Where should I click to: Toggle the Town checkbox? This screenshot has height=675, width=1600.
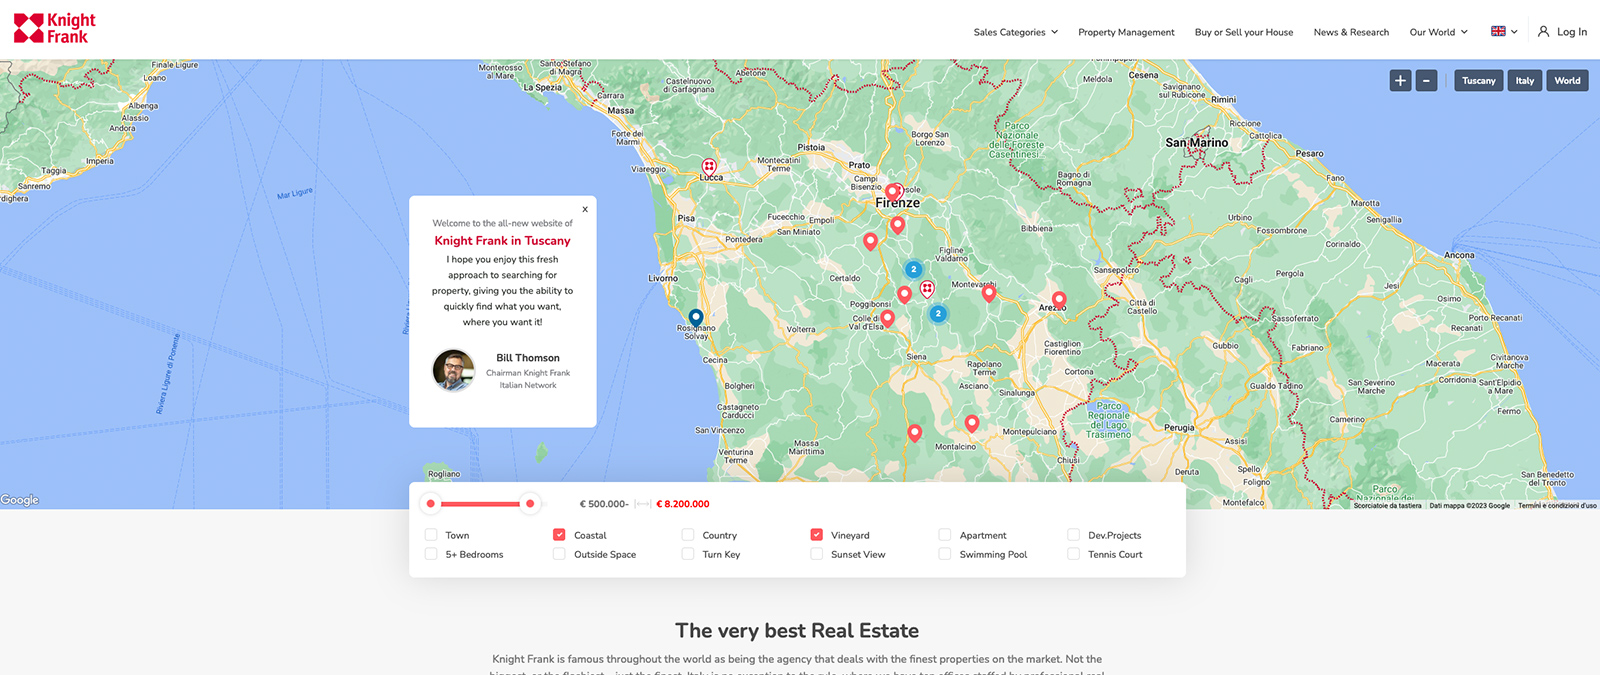click(431, 535)
